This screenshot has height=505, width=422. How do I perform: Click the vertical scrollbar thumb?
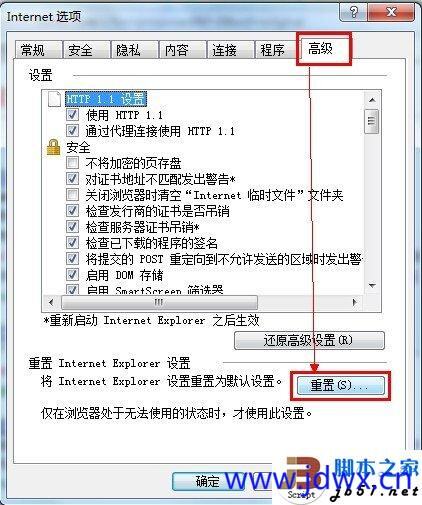pos(372,121)
